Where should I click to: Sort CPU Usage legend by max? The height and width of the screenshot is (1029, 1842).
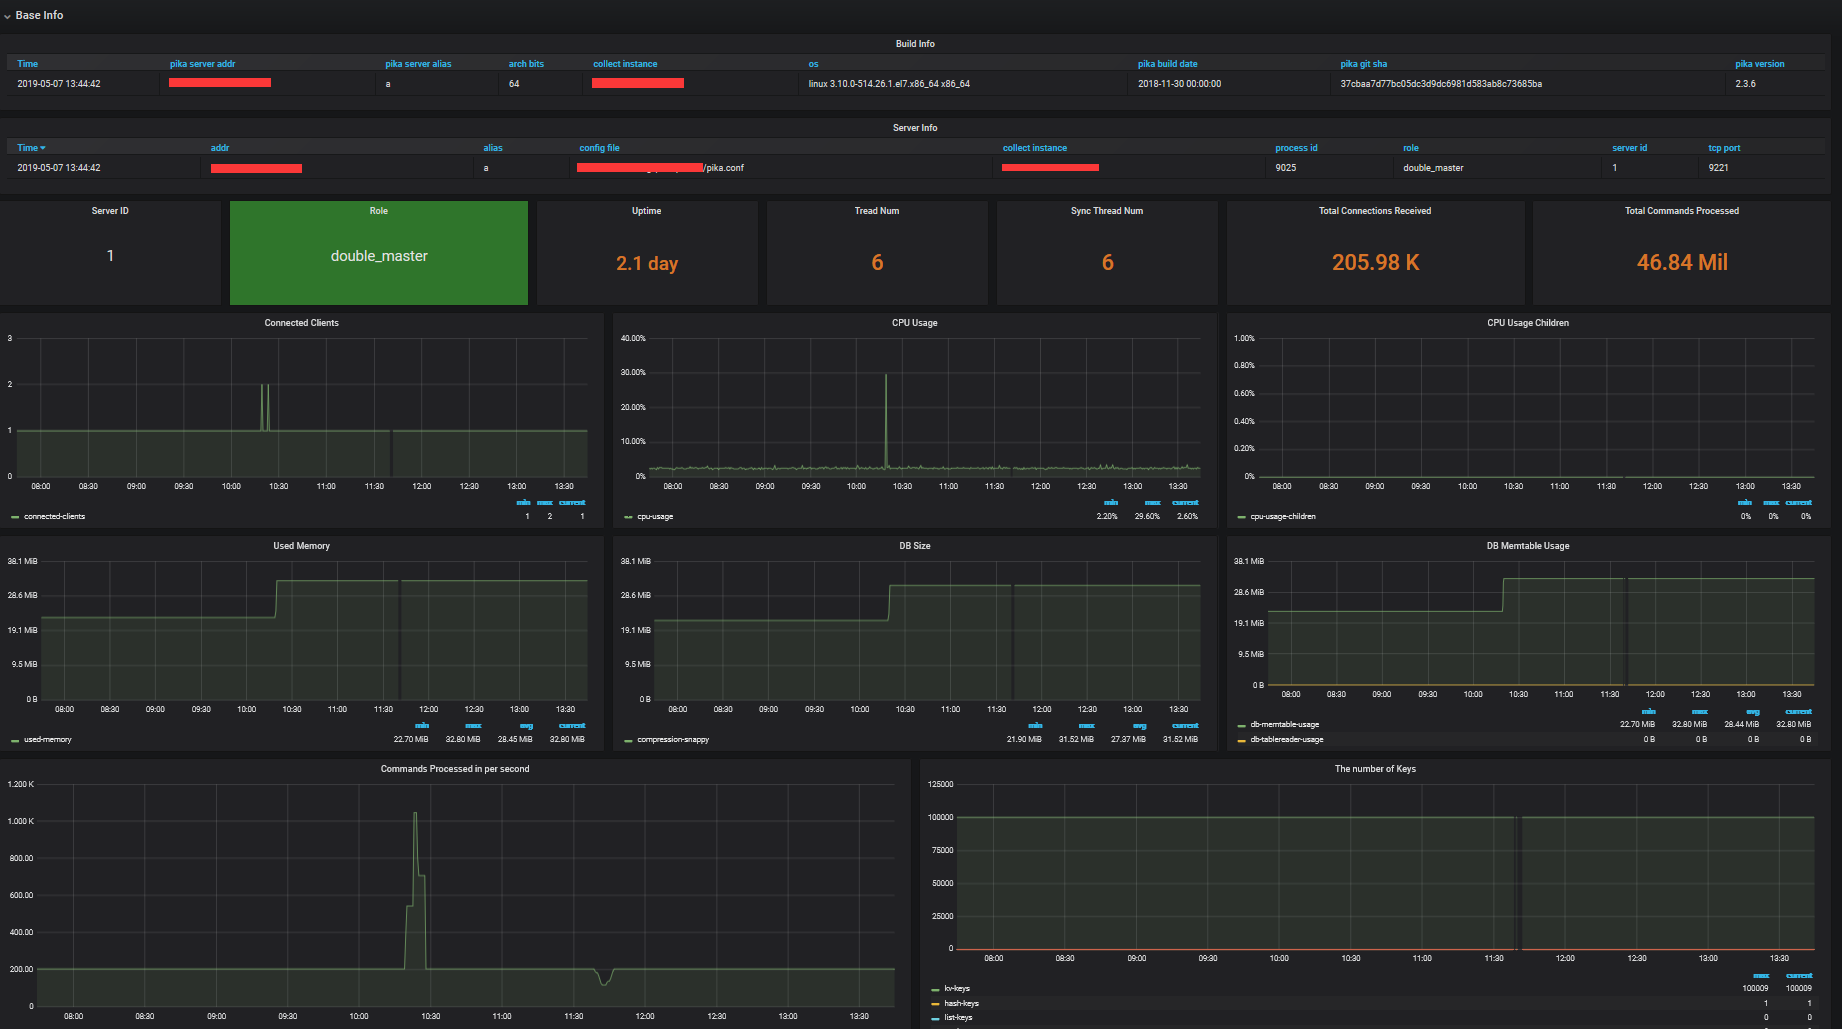(x=1152, y=503)
